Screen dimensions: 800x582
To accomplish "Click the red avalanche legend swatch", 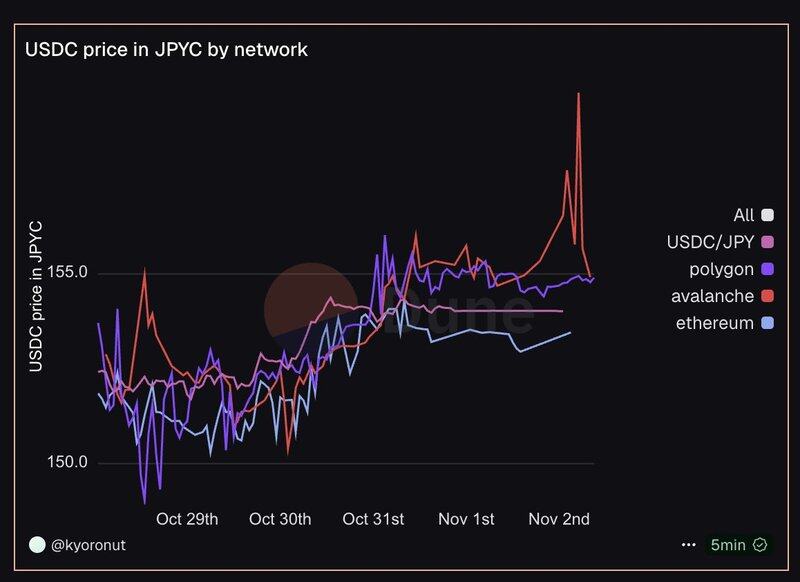I will tap(768, 296).
